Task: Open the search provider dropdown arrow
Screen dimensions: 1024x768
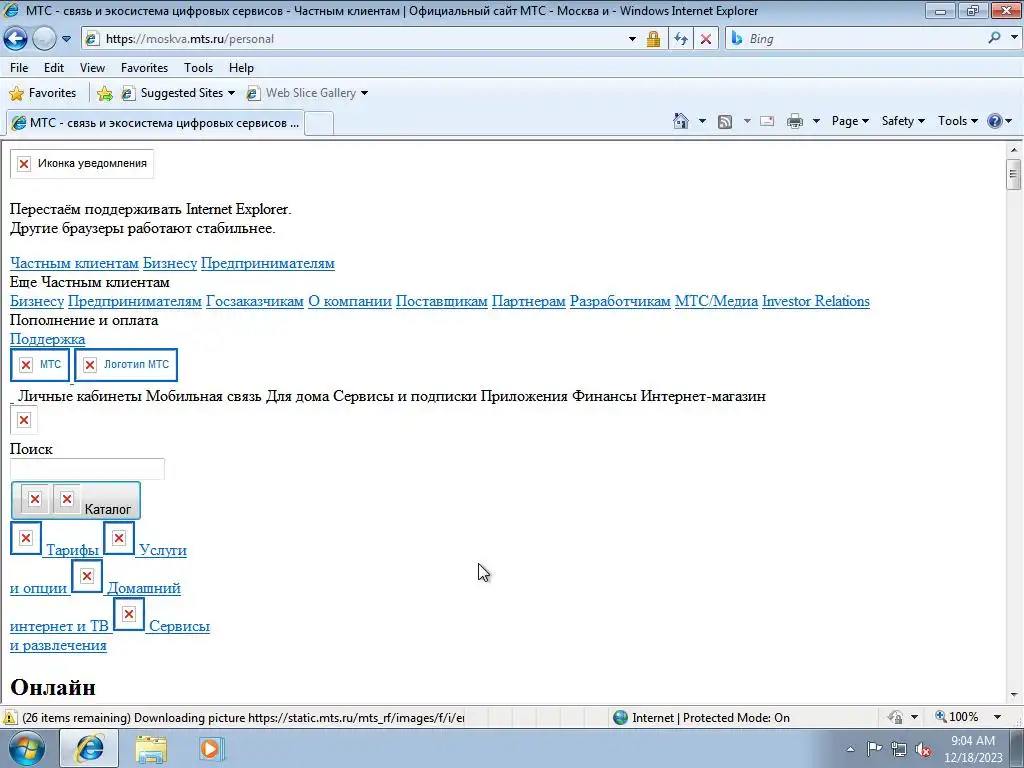Action: click(1014, 38)
